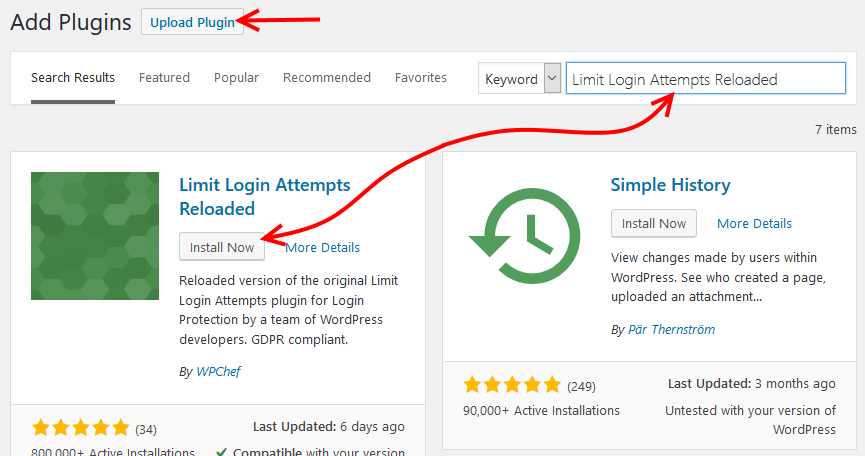
Task: Click the Add Plugins page heading
Action: pyautogui.click(x=71, y=22)
